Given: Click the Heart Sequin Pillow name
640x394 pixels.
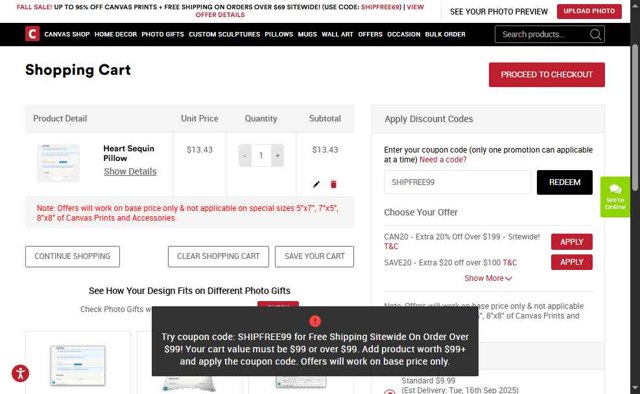Looking at the screenshot, I should coord(129,153).
